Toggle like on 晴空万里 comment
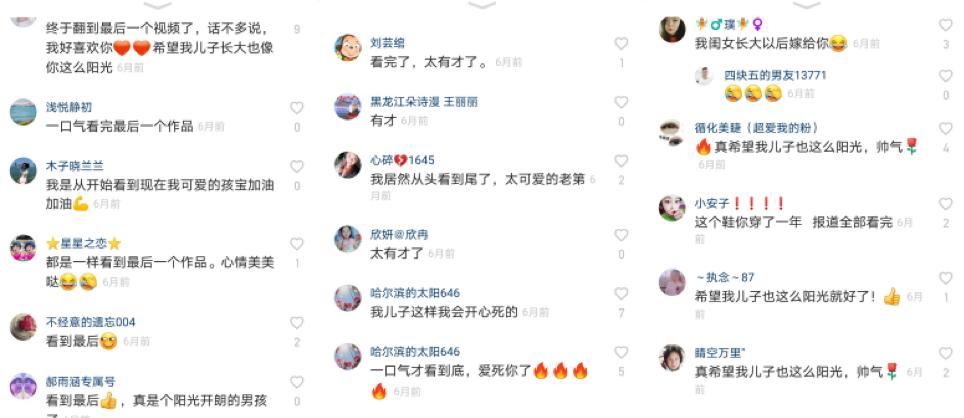 [x=946, y=353]
